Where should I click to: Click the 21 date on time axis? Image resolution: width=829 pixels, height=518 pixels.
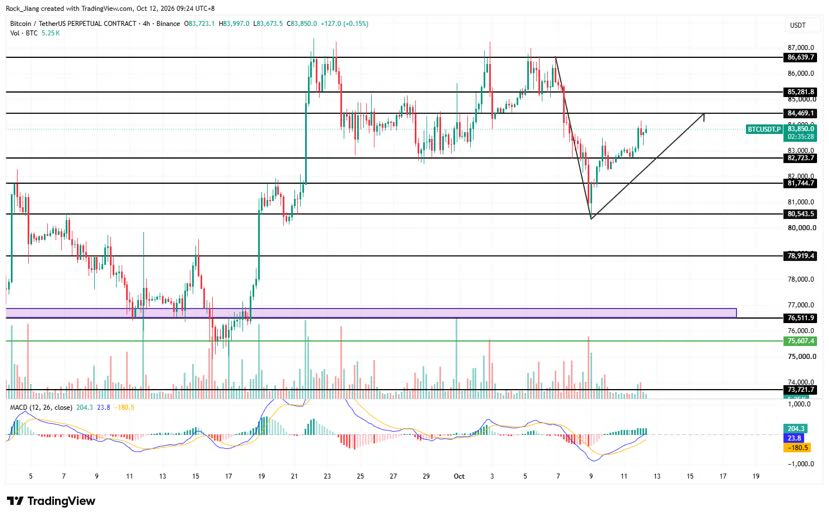[294, 476]
